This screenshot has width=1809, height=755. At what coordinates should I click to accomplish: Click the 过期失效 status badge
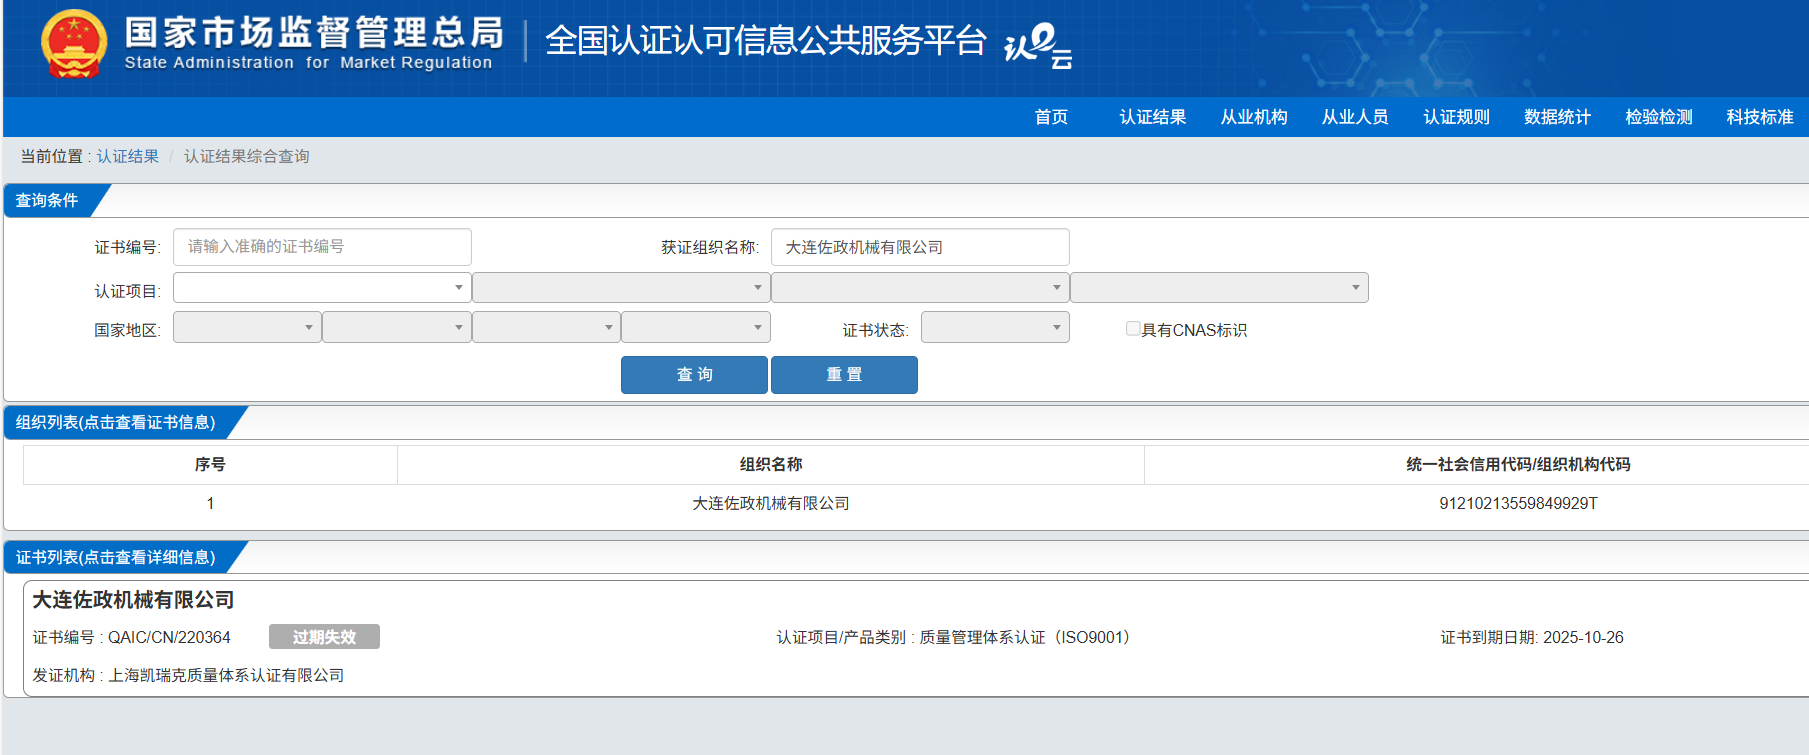click(324, 637)
